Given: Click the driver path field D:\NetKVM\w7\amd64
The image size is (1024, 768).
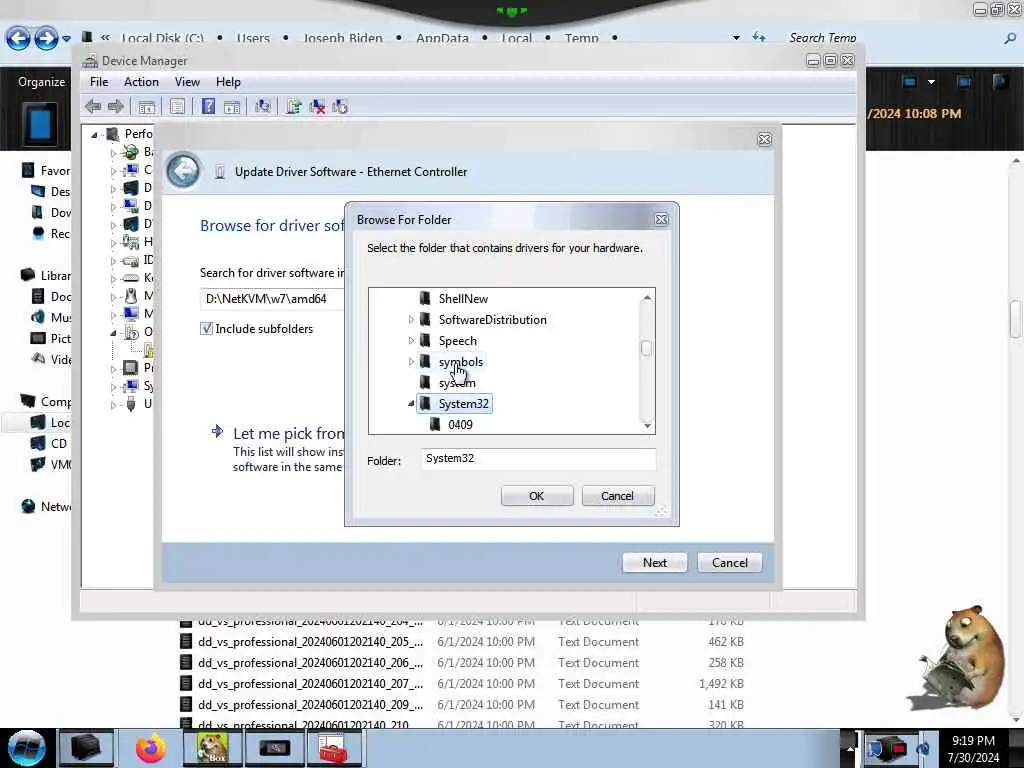Looking at the screenshot, I should (x=272, y=298).
